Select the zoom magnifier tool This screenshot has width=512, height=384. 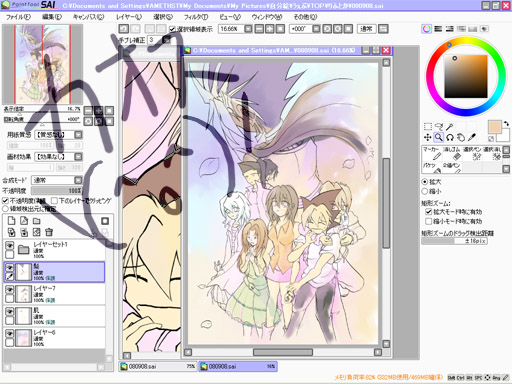(439, 137)
